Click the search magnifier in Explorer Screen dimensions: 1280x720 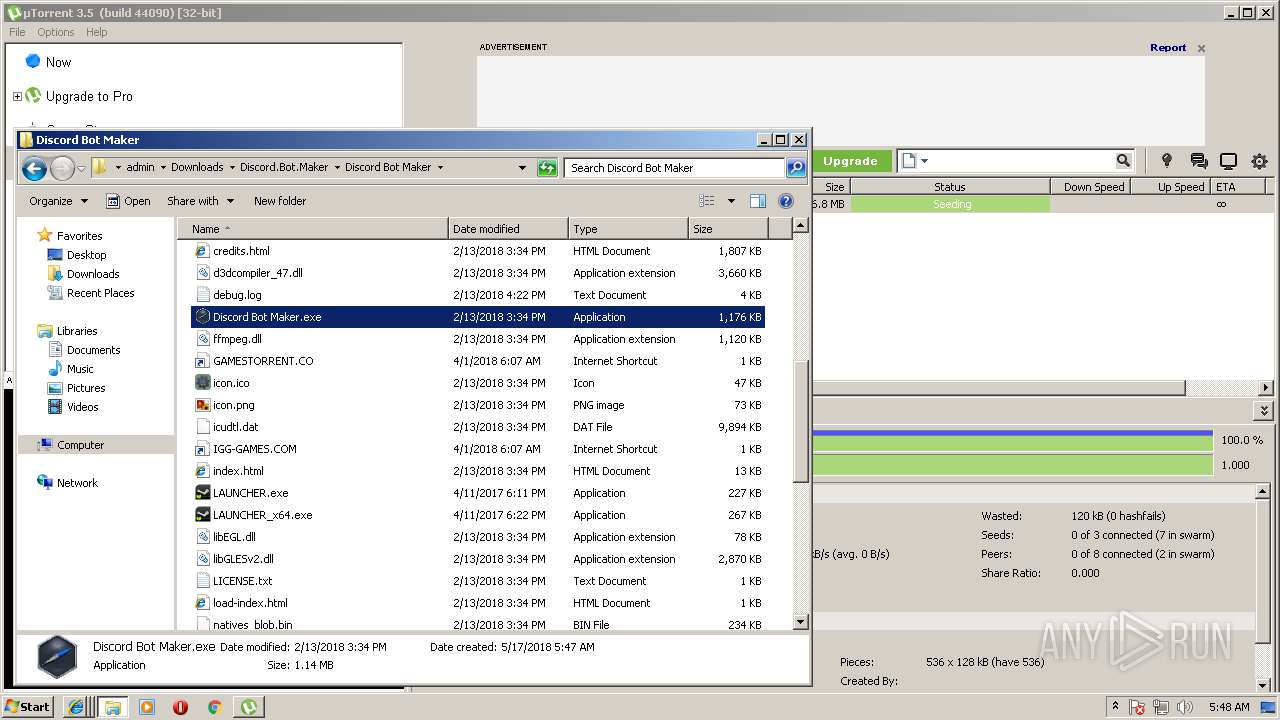[796, 168]
